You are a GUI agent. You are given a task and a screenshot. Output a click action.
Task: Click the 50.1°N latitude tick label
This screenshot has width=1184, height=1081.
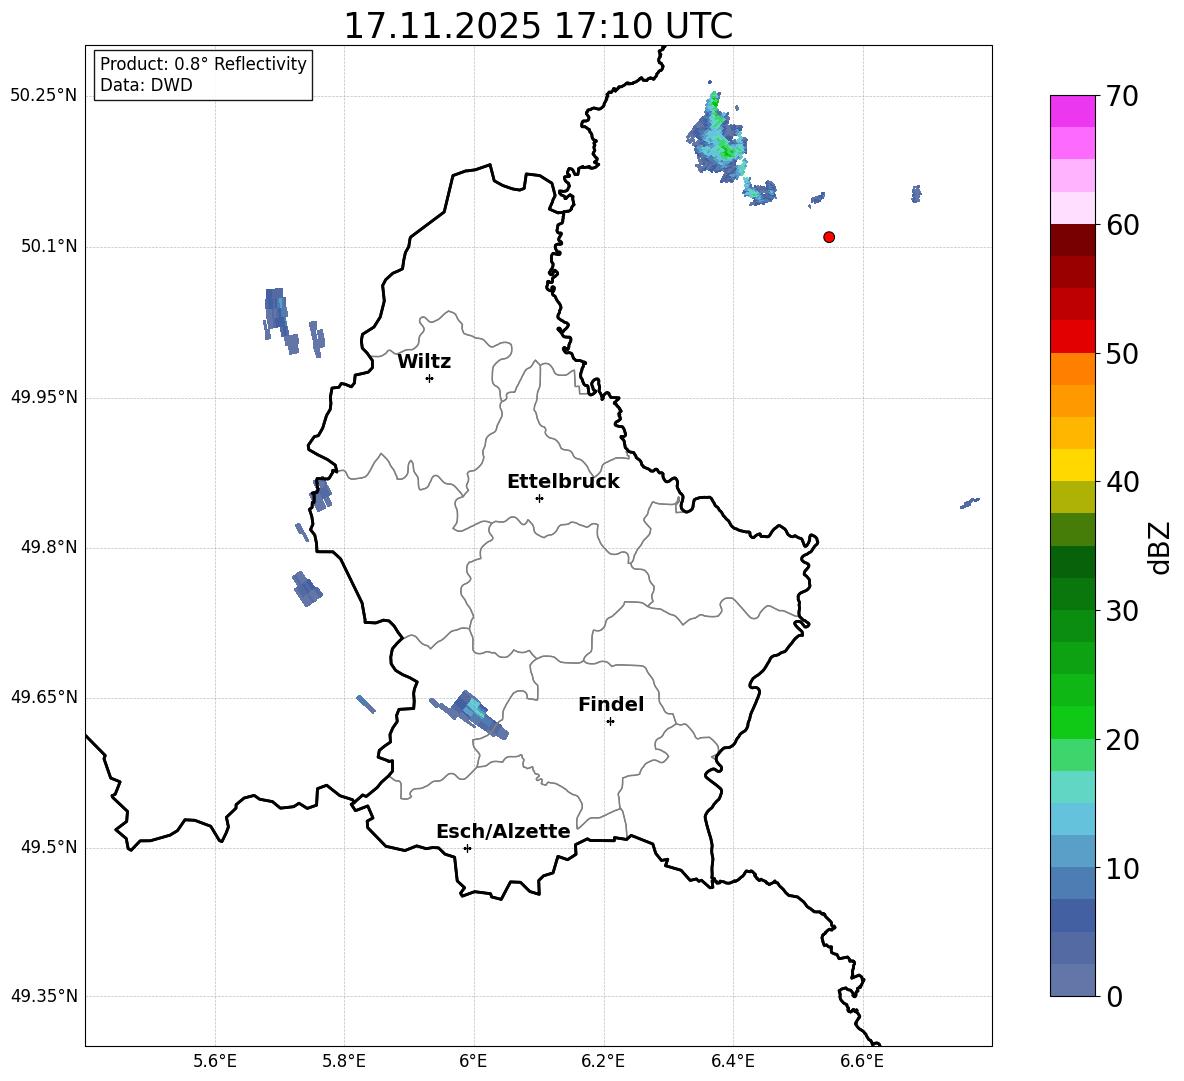44,247
